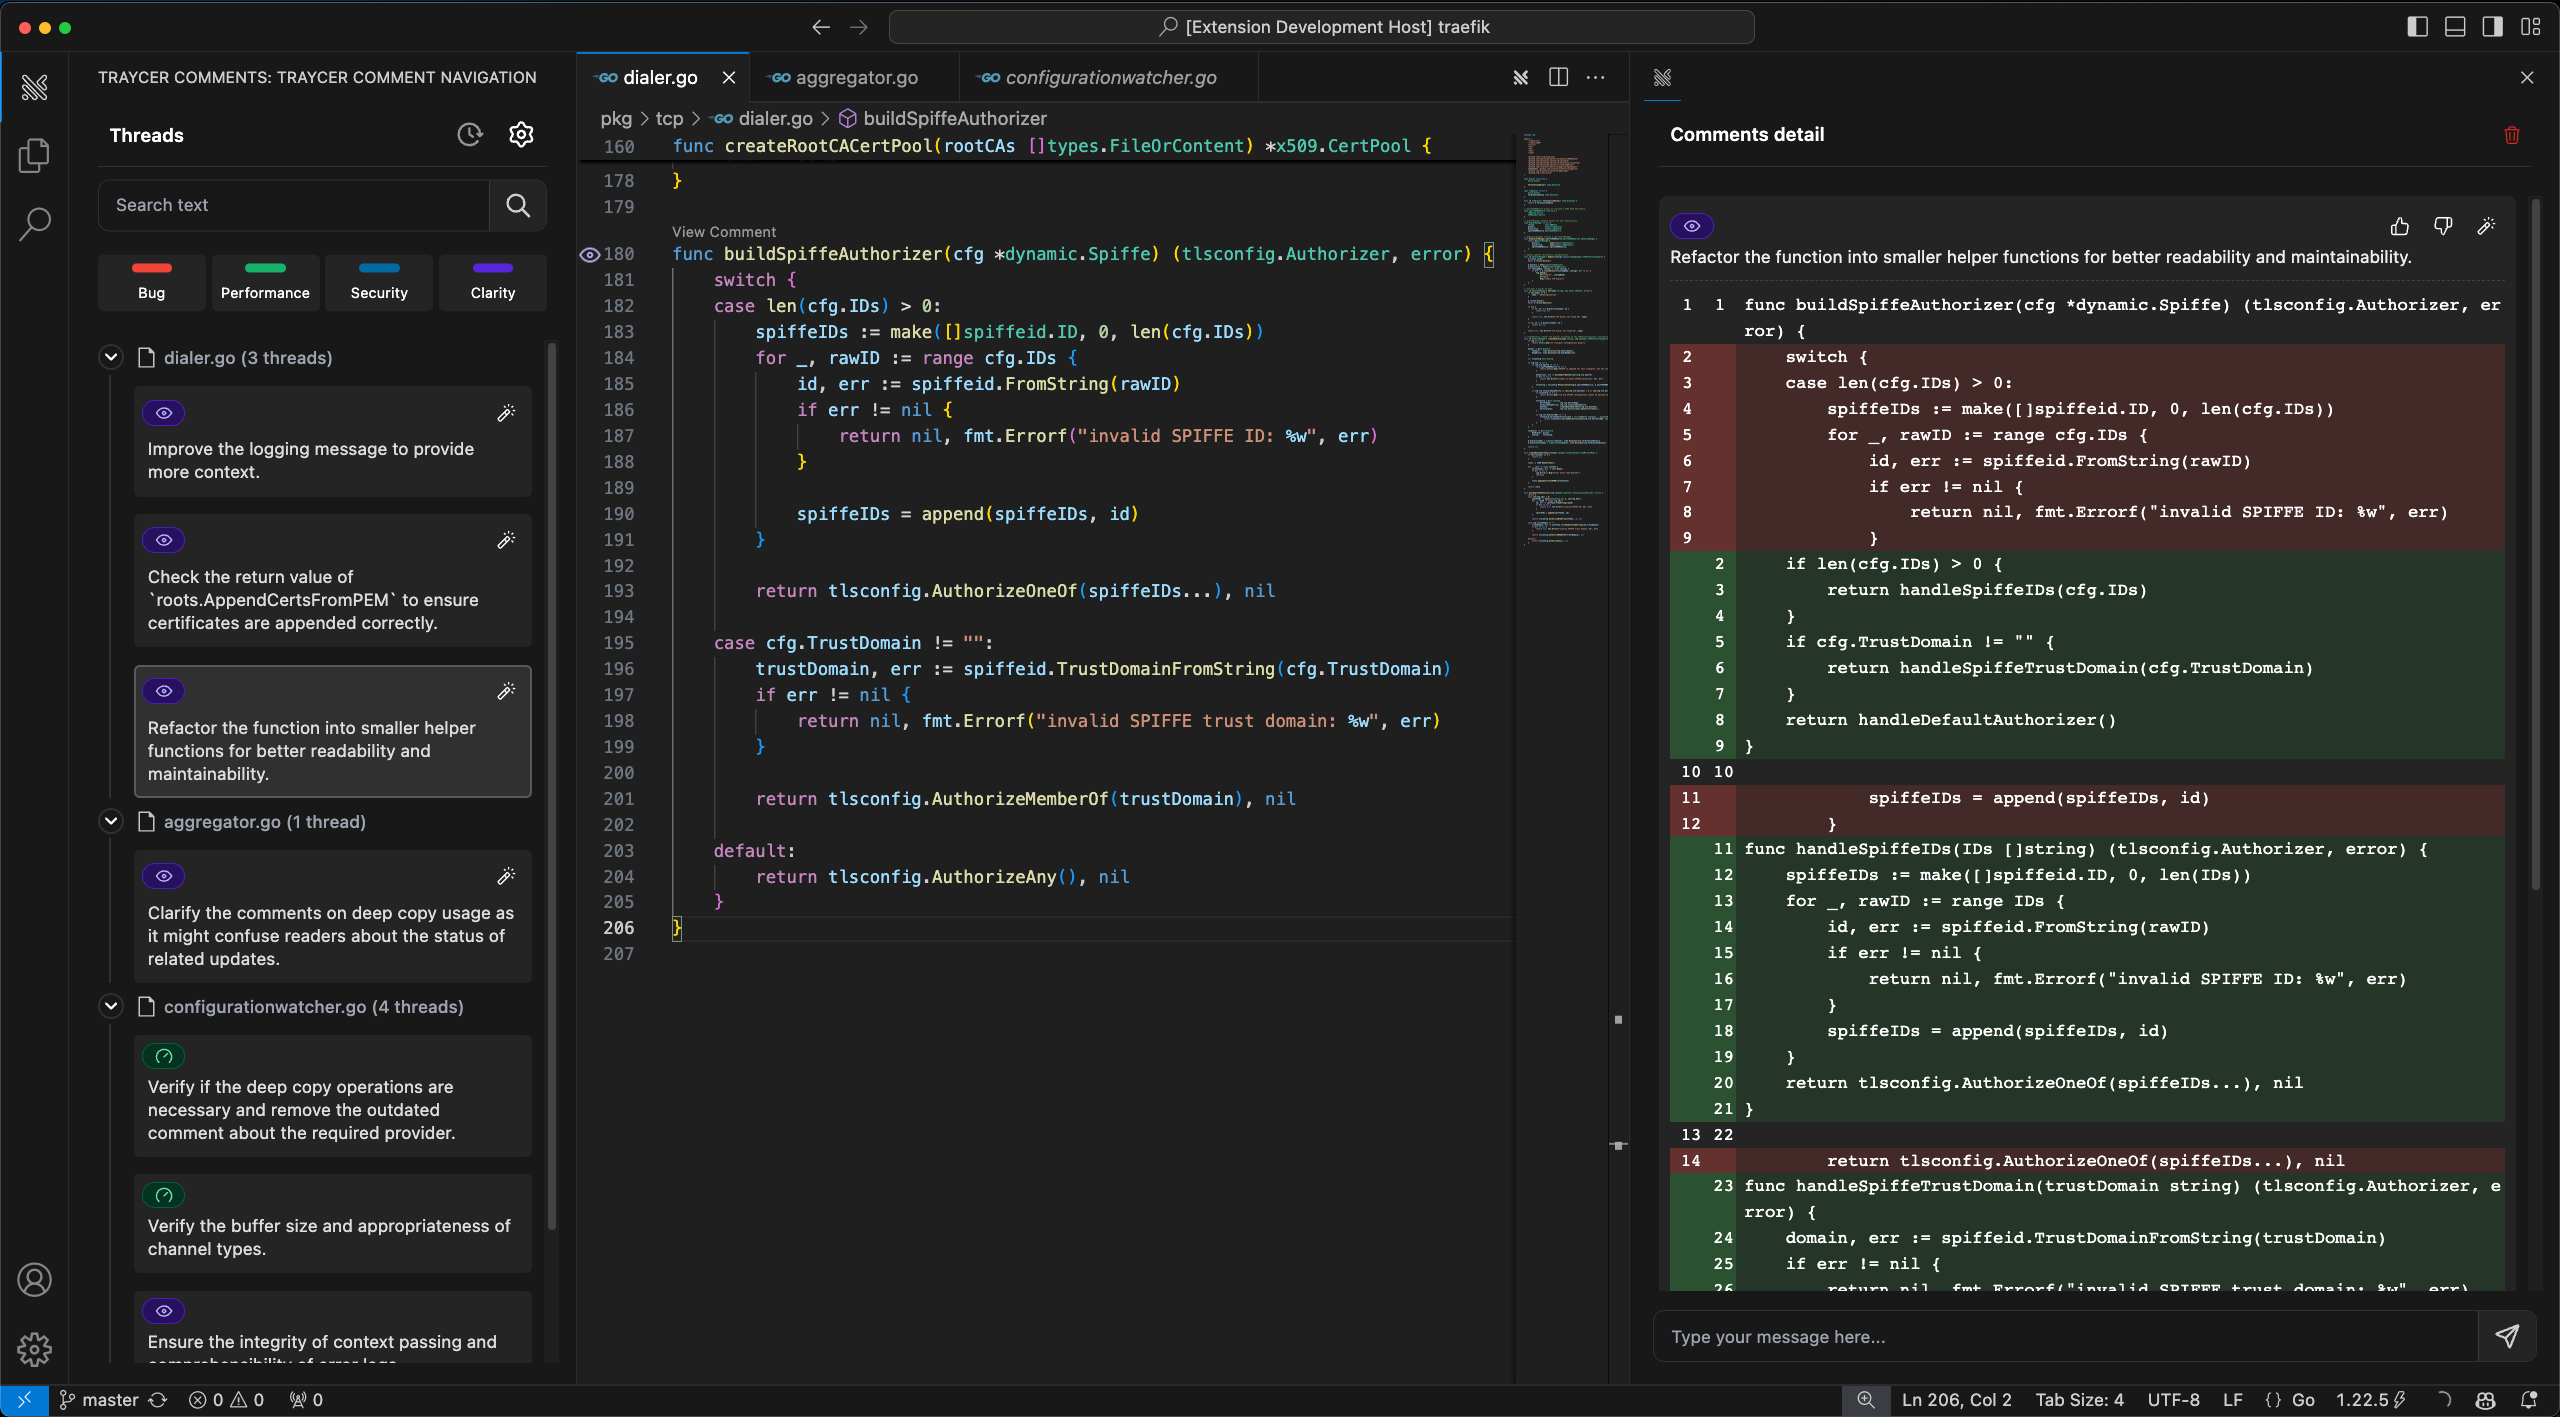The height and width of the screenshot is (1417, 2560).
Task: Click the eye gutter icon at line 180
Action: [x=590, y=254]
